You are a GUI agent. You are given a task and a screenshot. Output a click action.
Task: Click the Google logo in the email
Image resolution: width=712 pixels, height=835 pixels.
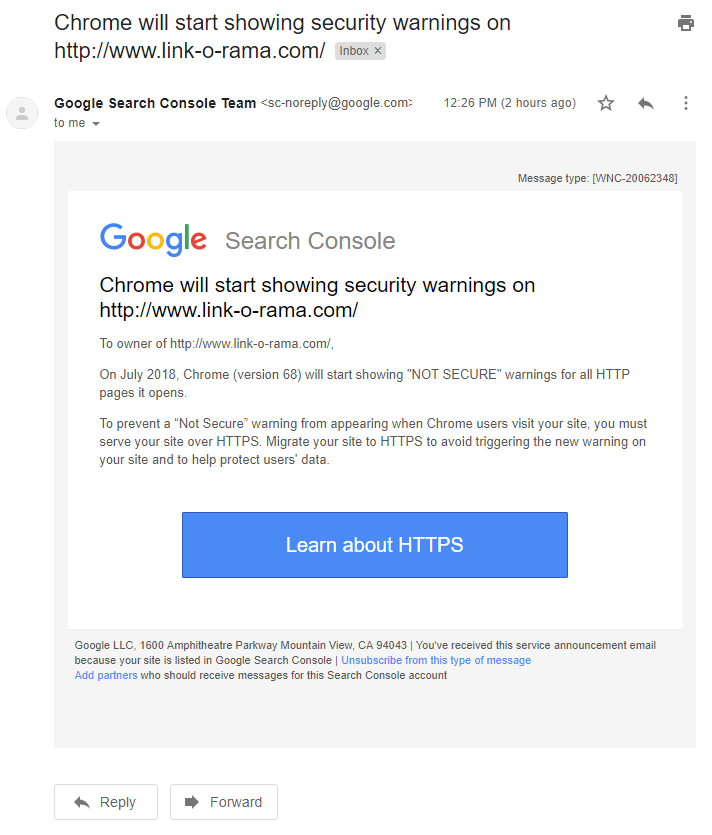[x=153, y=240]
